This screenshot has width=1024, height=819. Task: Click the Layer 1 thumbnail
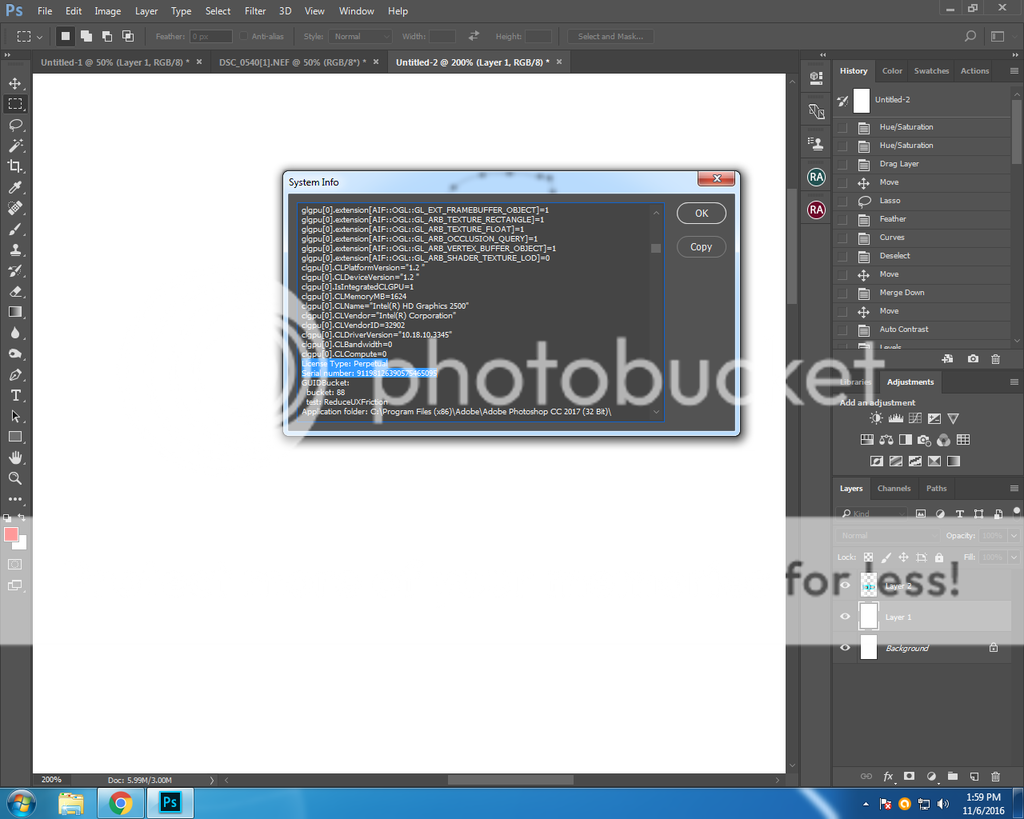click(869, 617)
